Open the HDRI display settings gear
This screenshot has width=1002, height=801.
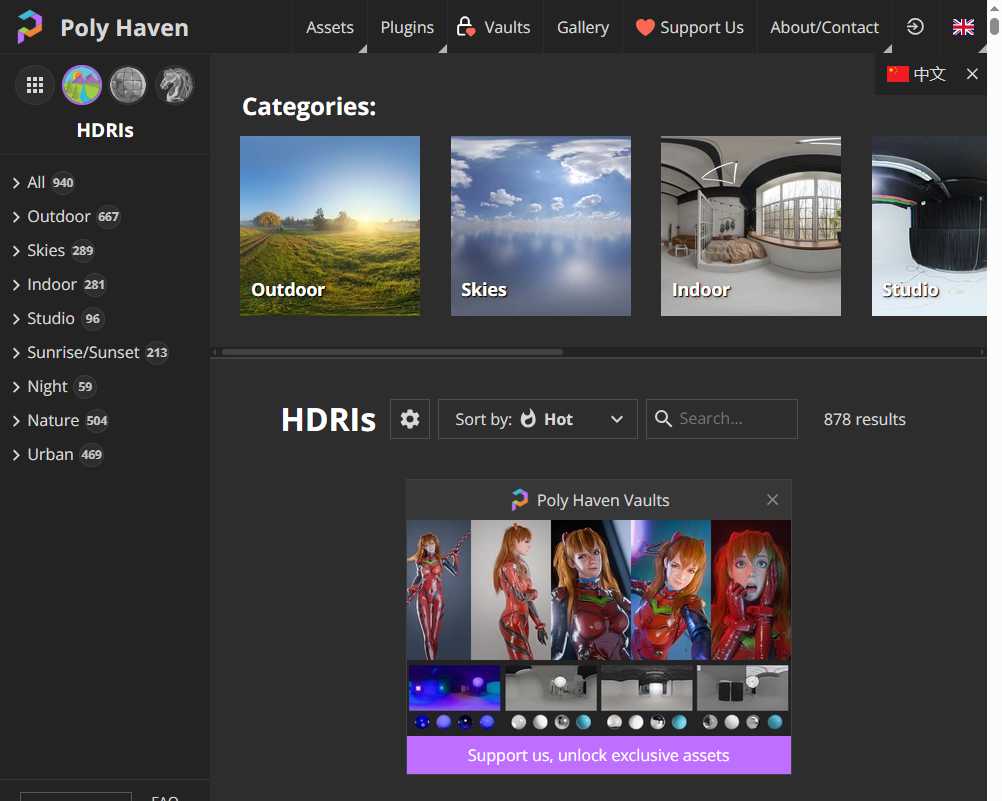(x=410, y=419)
